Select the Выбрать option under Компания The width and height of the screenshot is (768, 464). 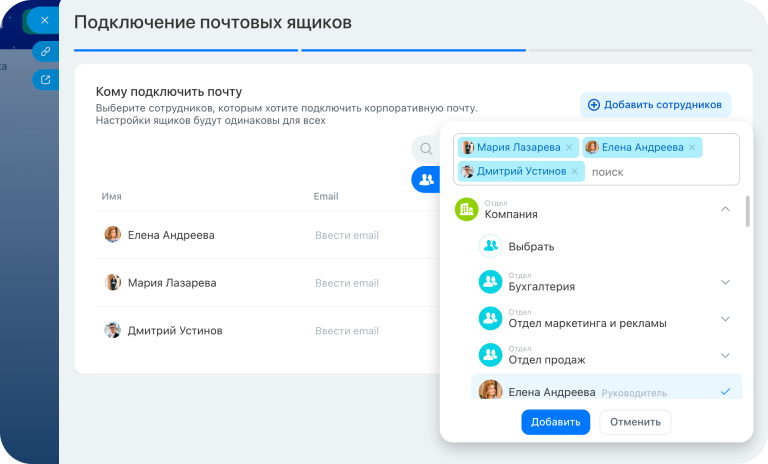click(x=530, y=246)
